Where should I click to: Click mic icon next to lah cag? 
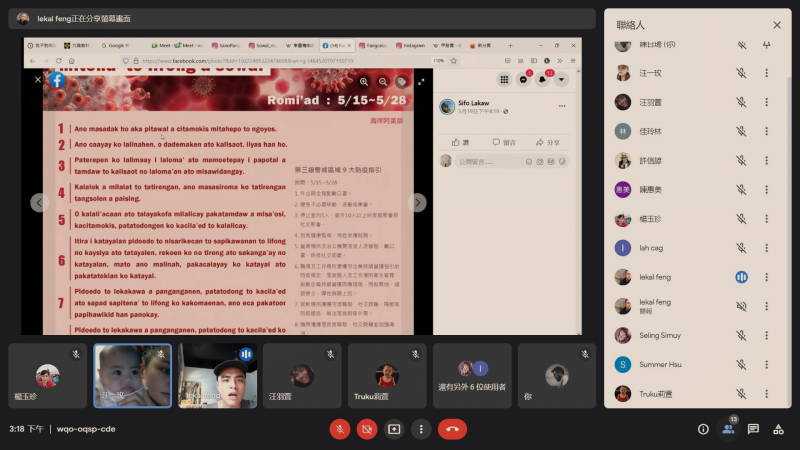741,248
